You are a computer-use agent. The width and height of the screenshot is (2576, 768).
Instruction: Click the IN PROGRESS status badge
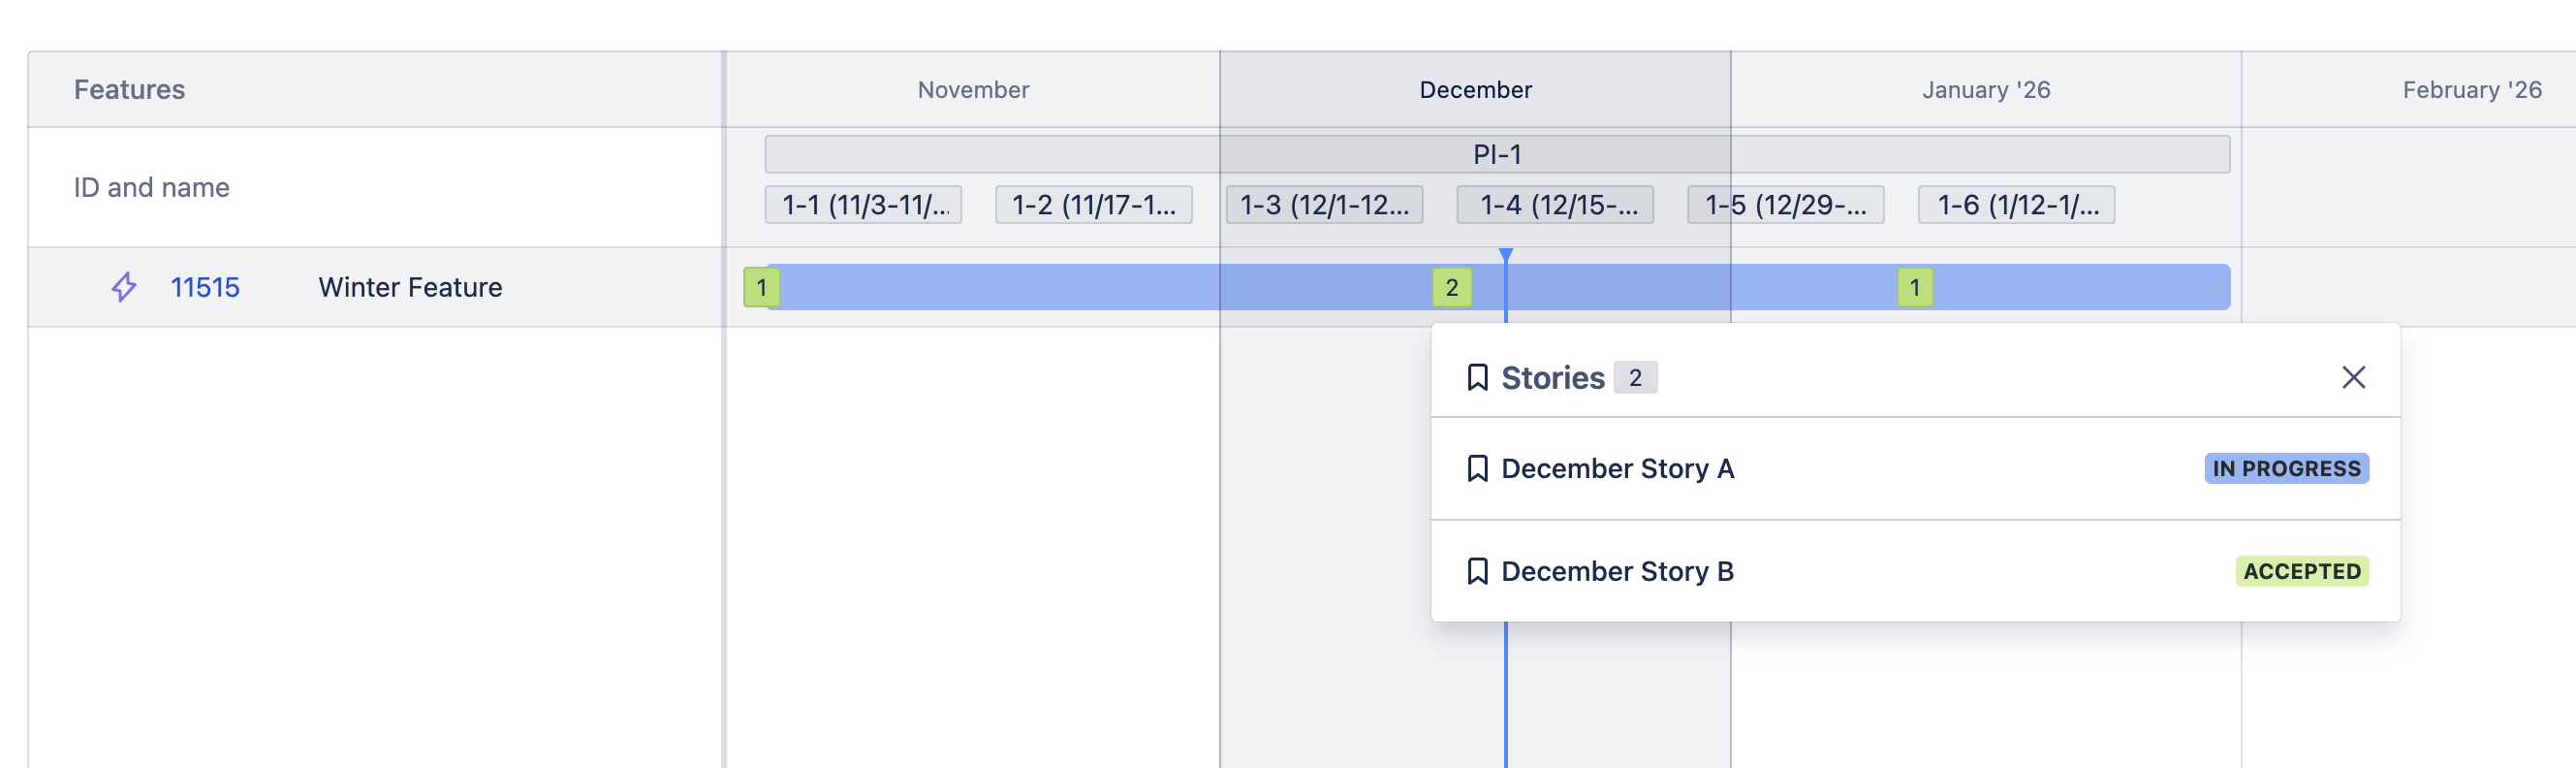pos(2286,469)
